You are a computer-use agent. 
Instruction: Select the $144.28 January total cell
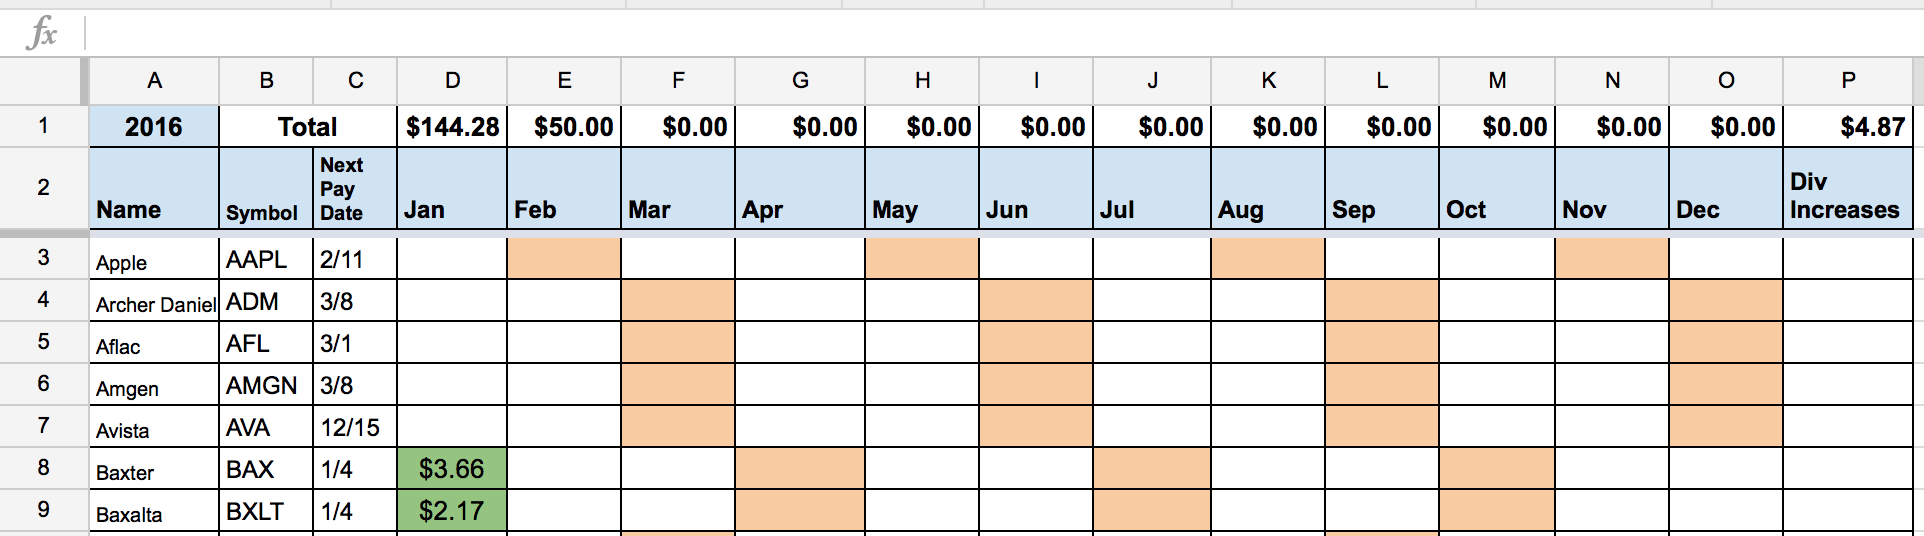[452, 127]
